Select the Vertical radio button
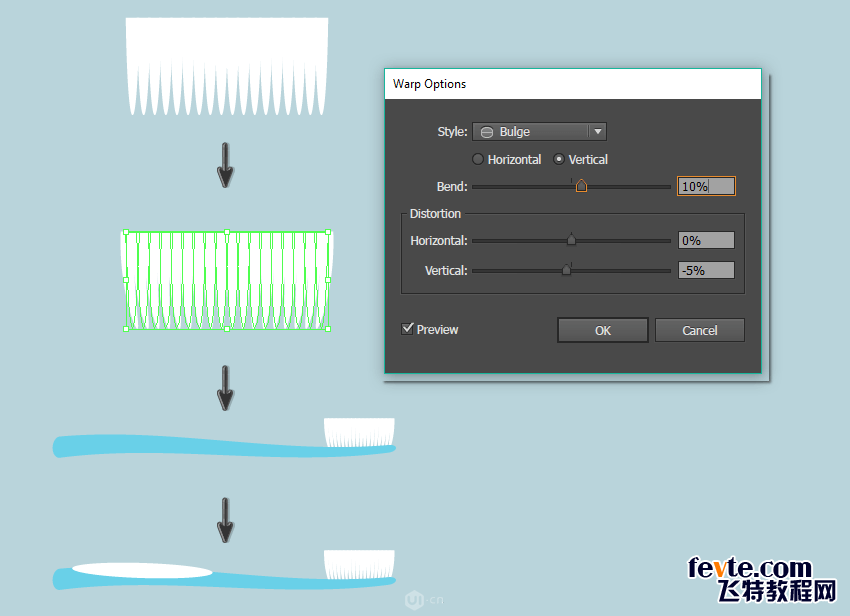 pyautogui.click(x=558, y=159)
